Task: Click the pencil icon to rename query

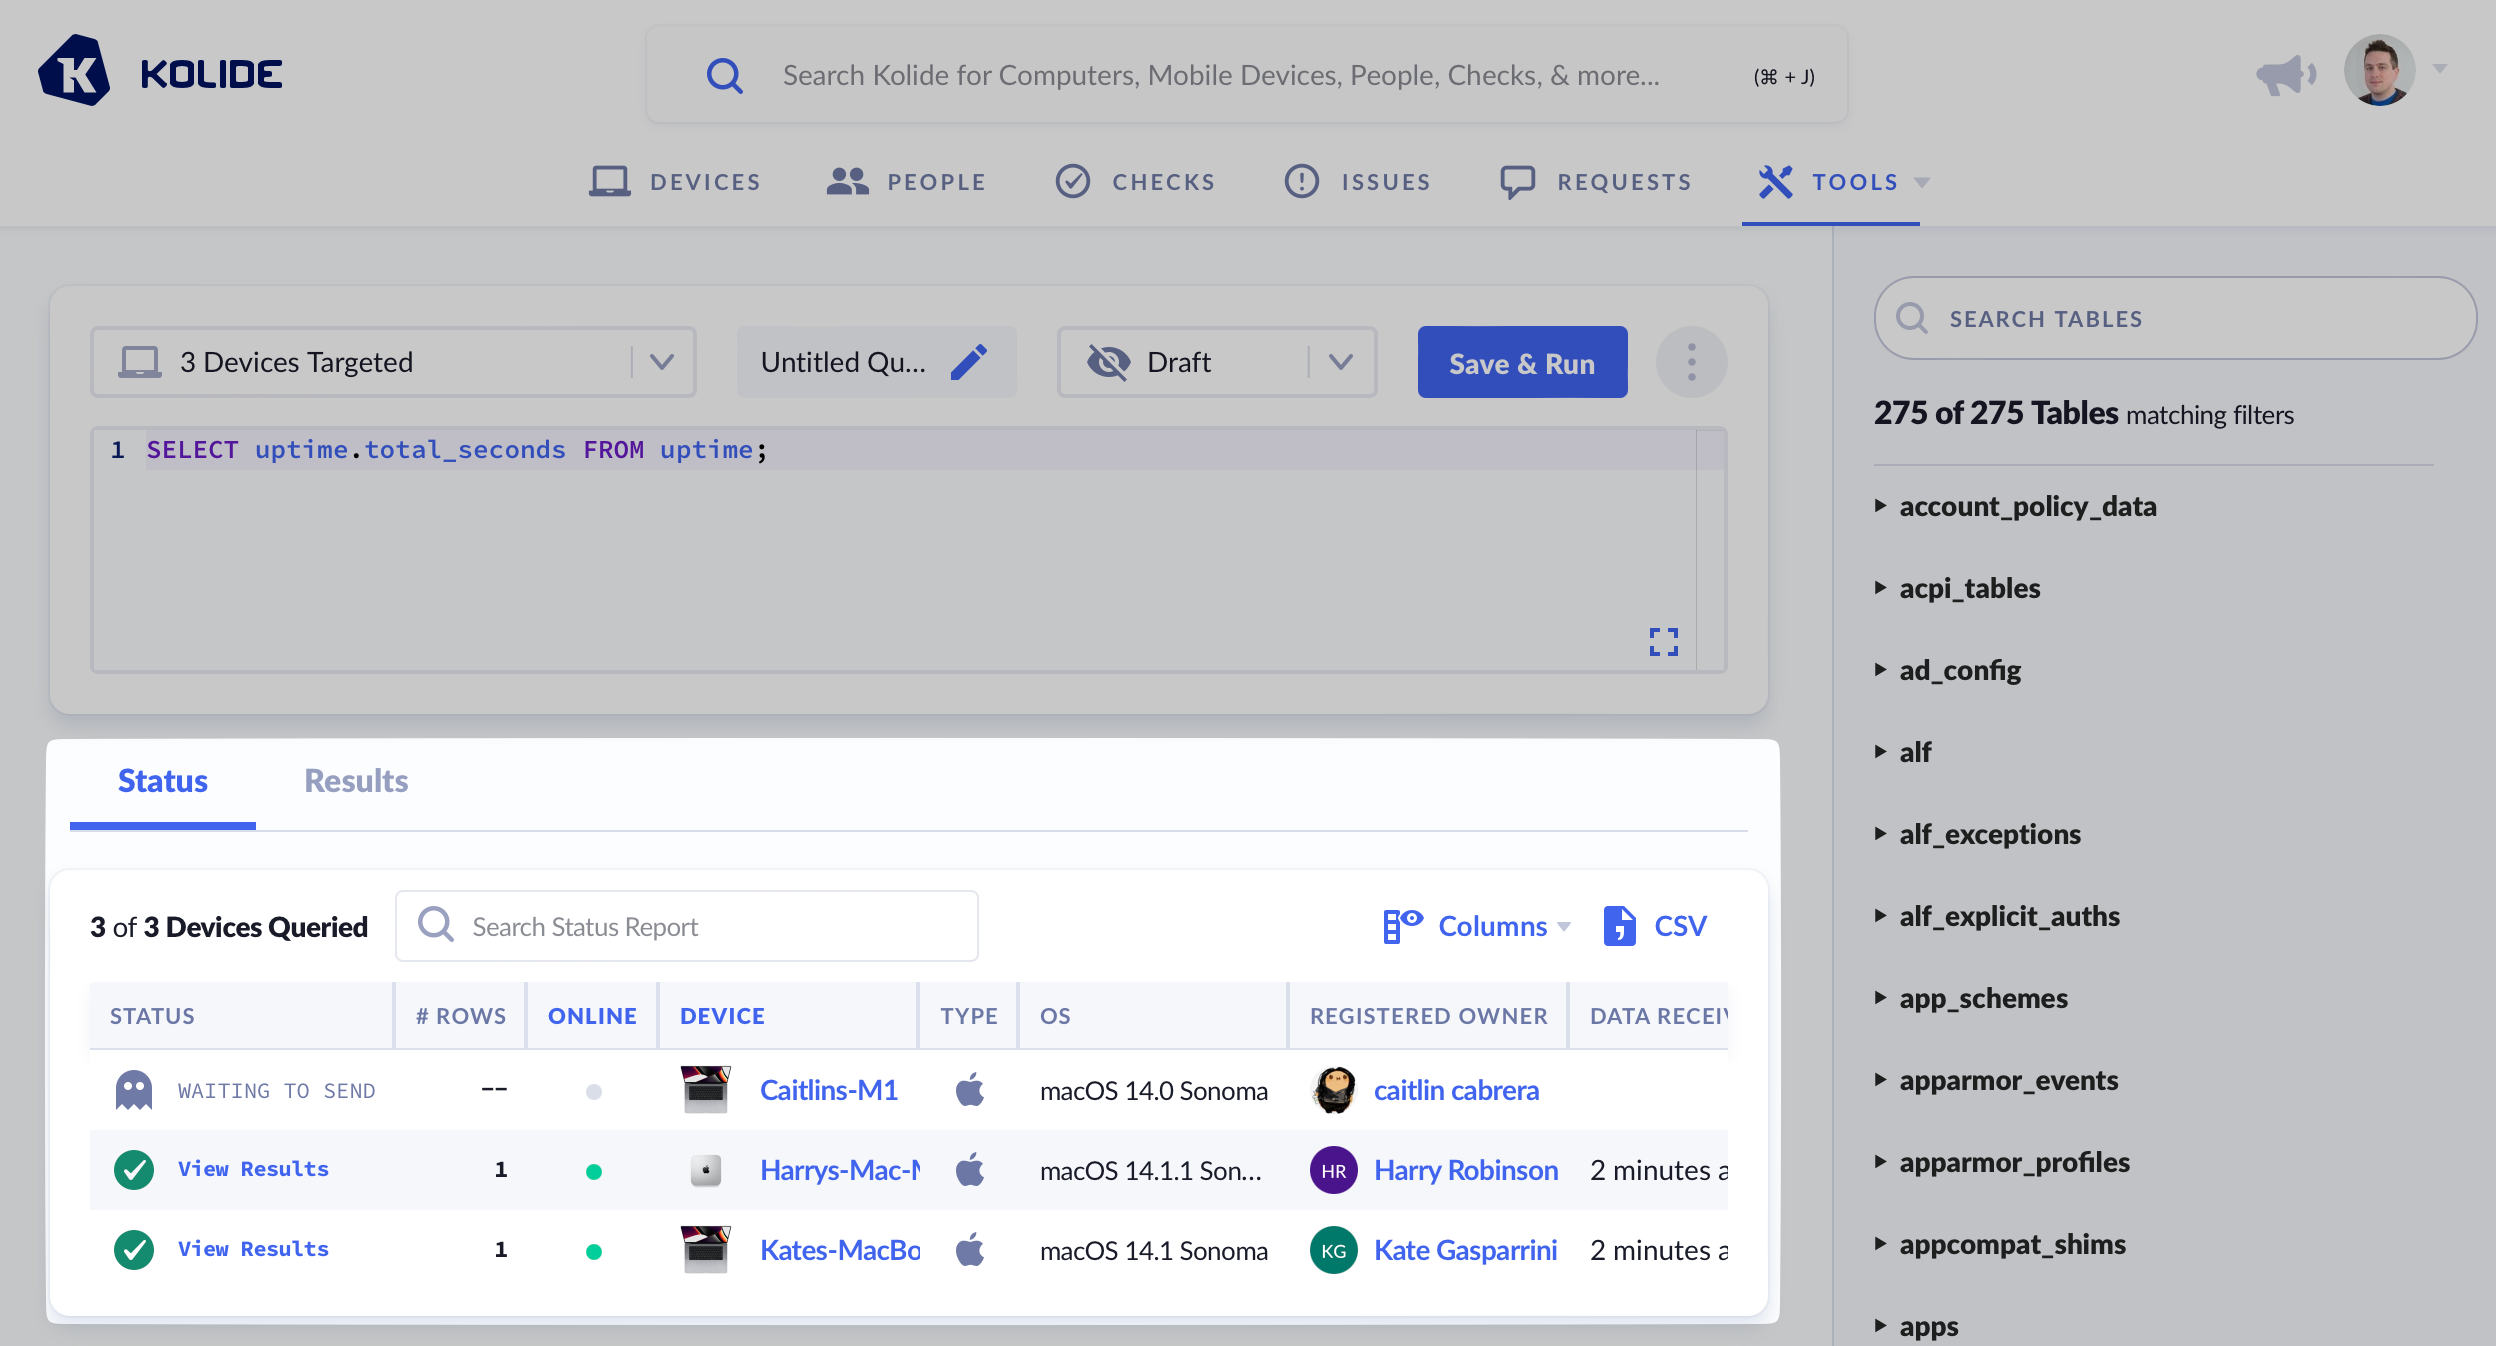Action: pos(968,362)
